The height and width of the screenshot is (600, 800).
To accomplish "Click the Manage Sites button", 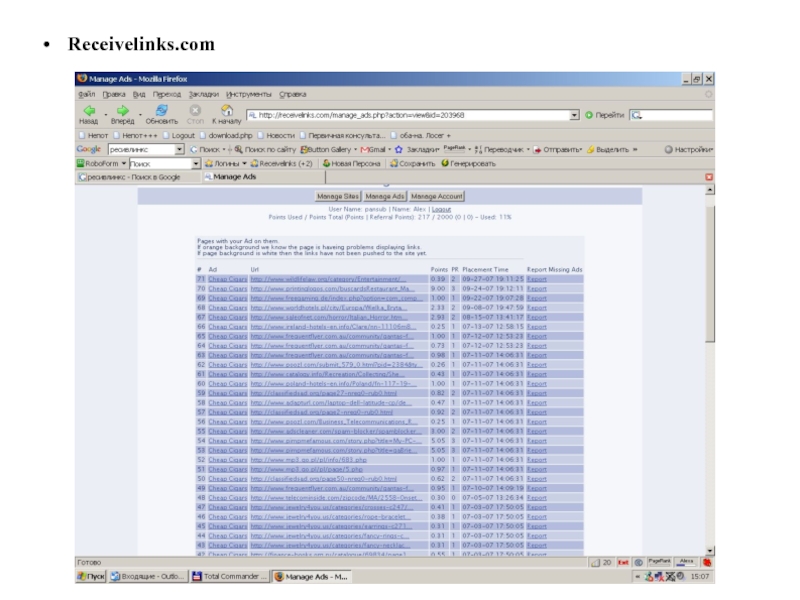I will [x=338, y=196].
